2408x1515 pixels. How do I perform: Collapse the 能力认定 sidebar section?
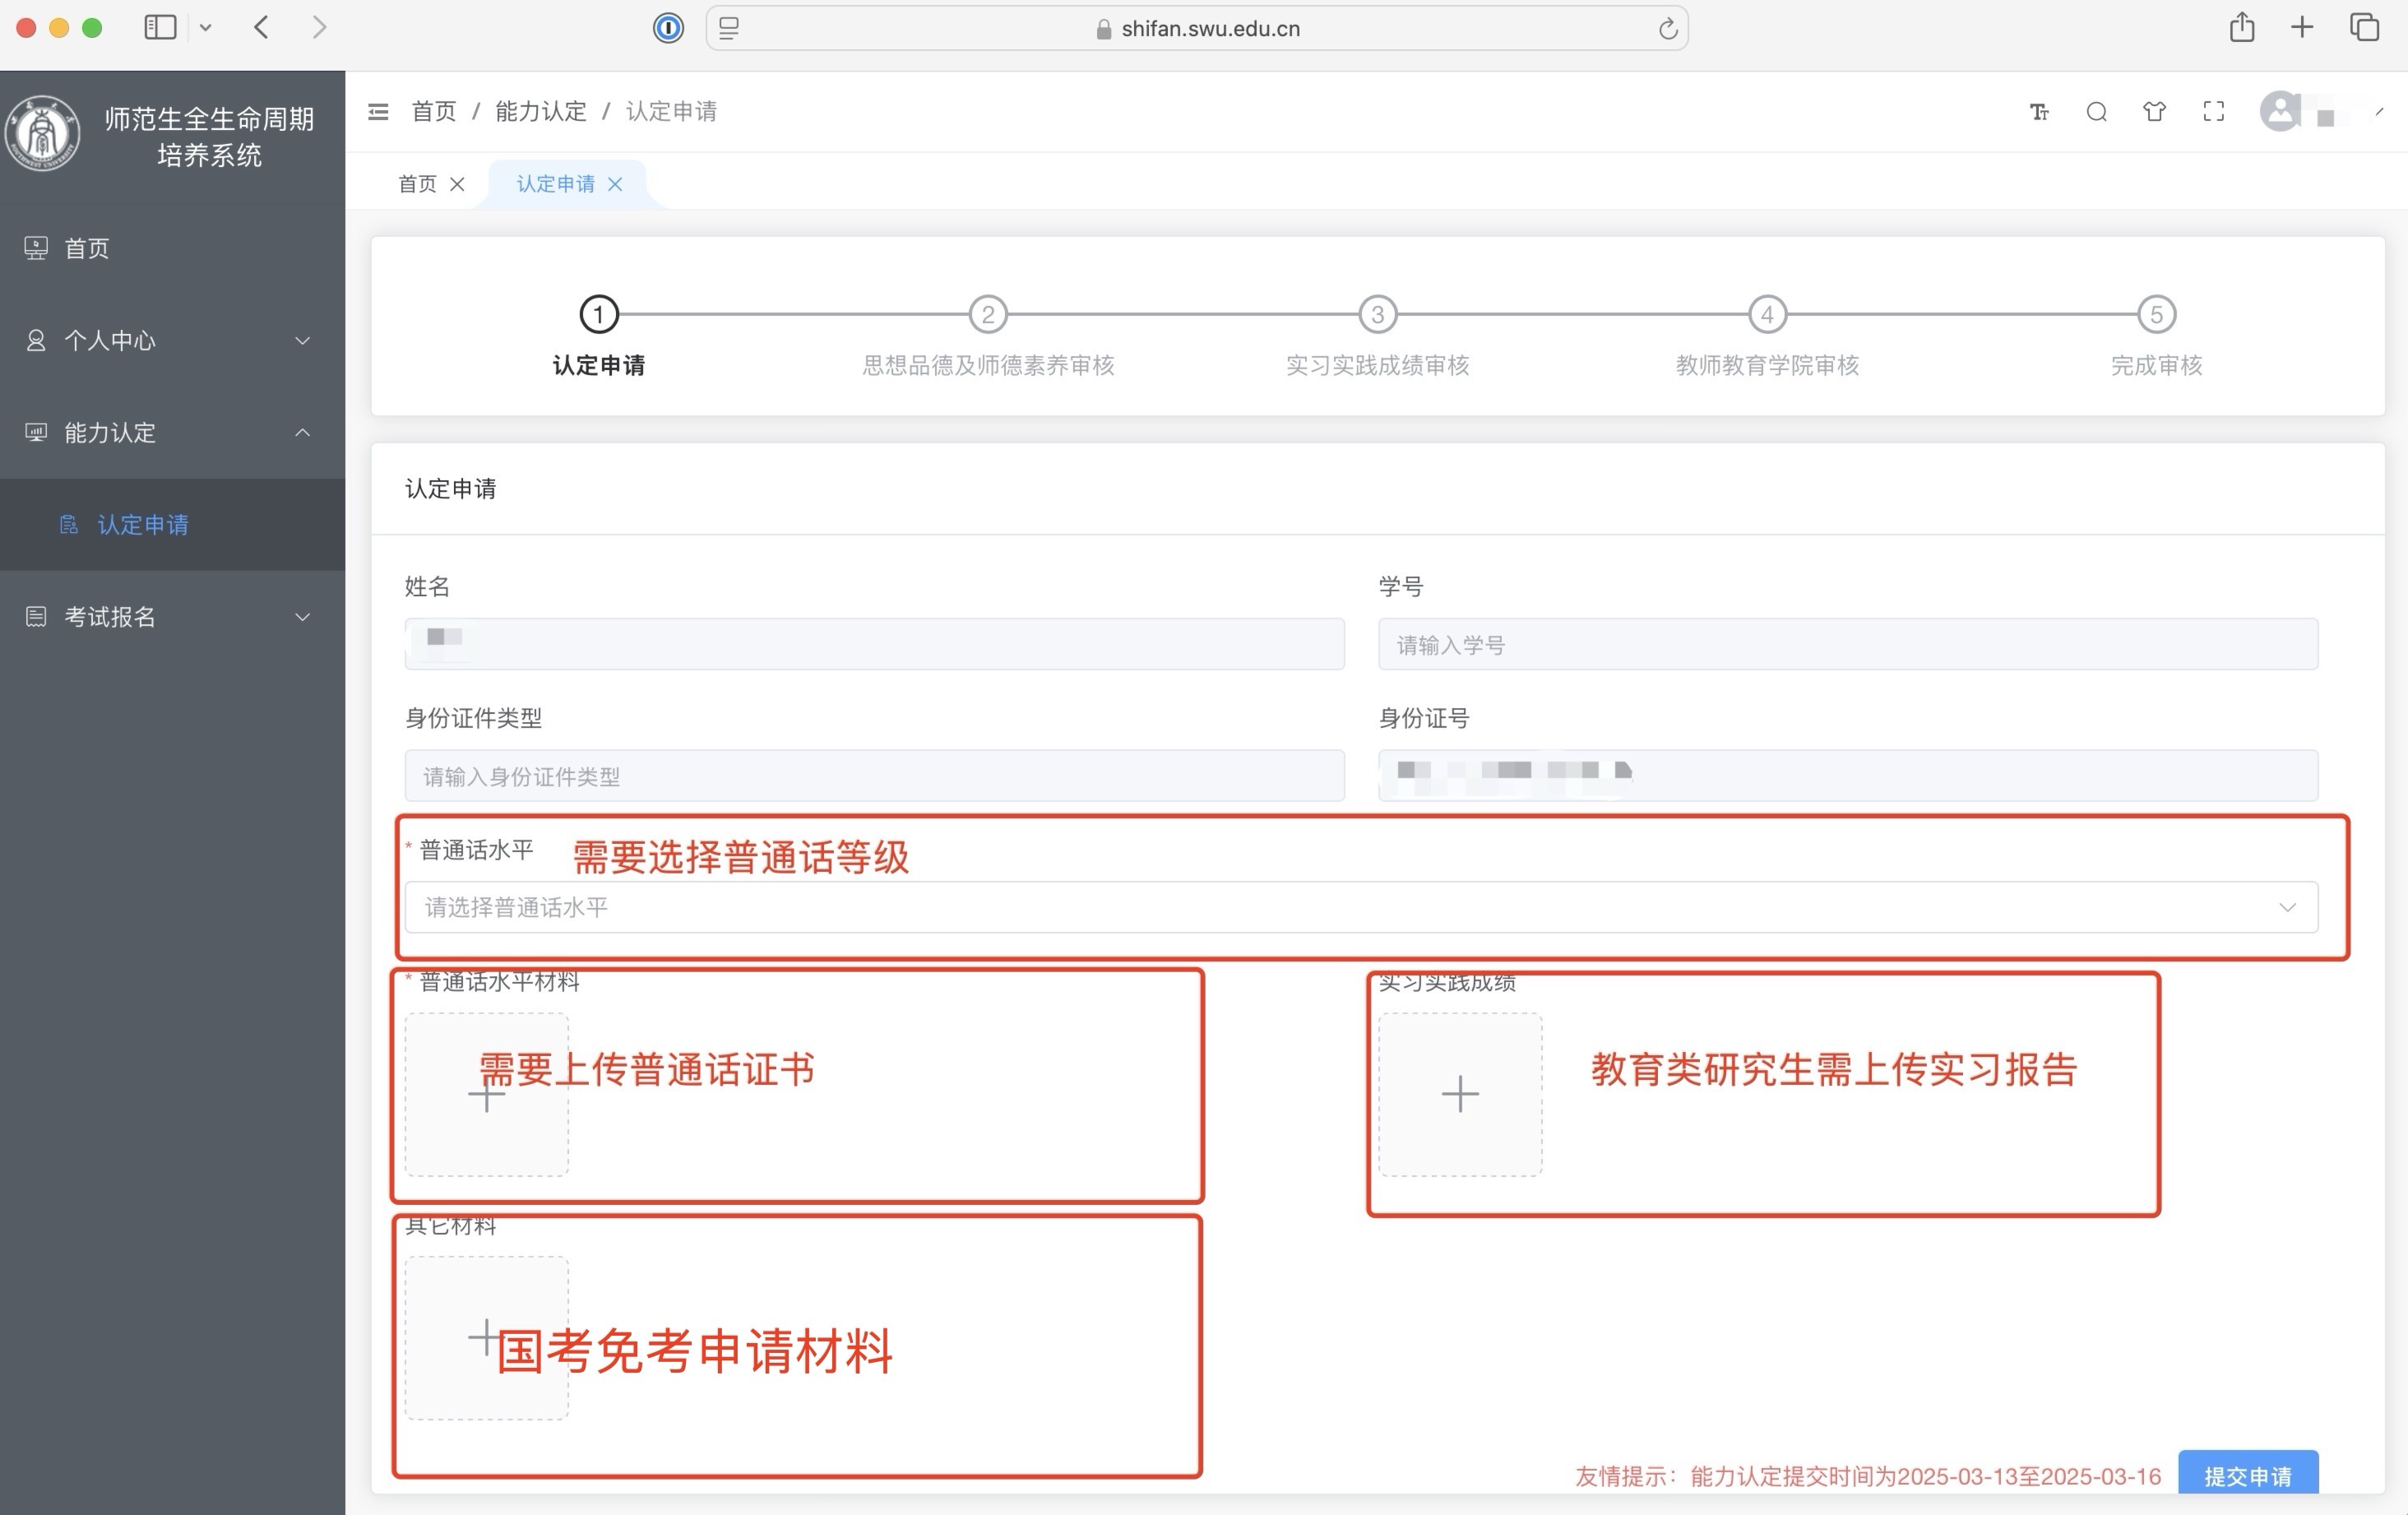[303, 432]
